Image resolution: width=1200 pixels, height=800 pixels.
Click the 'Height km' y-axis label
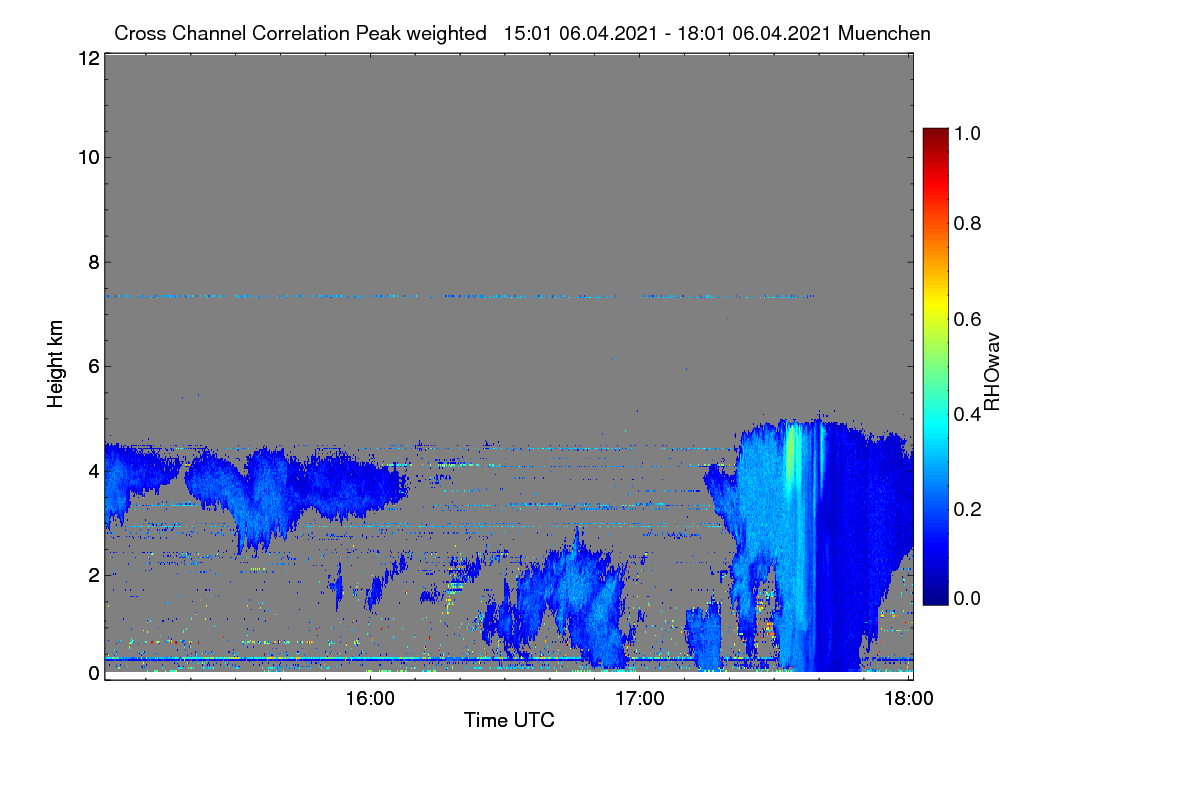pos(56,364)
